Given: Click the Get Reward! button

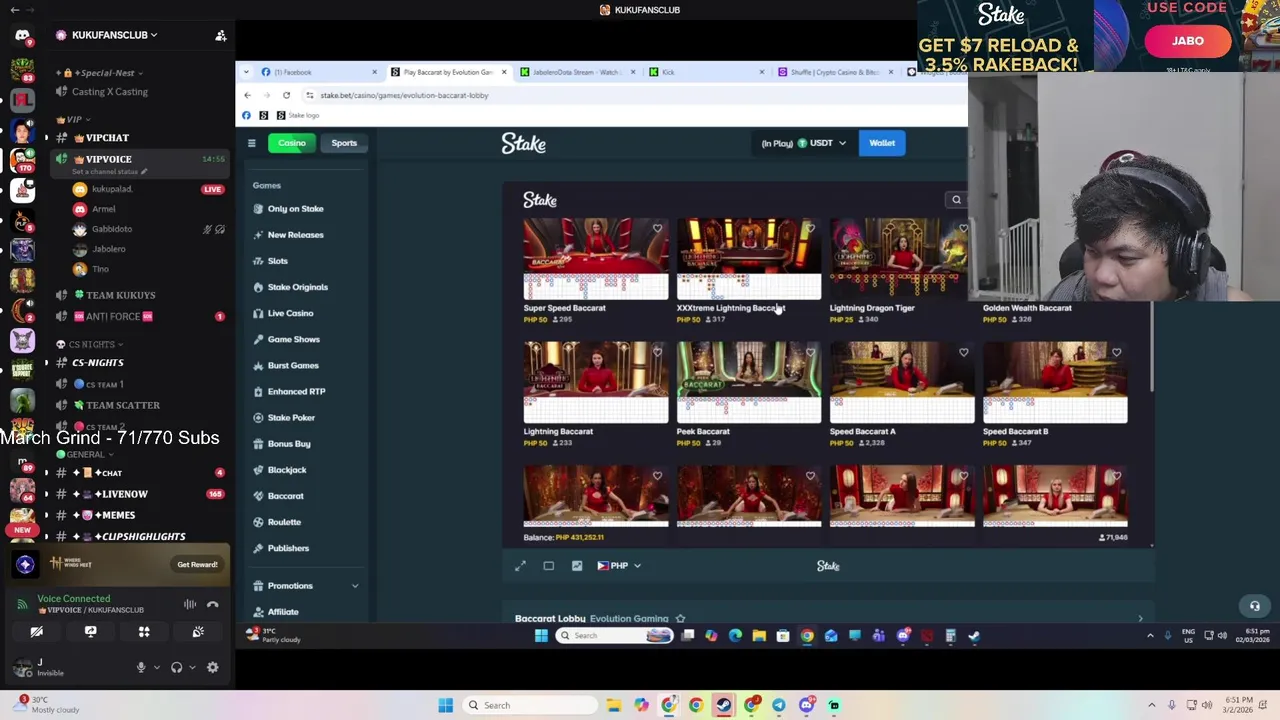Looking at the screenshot, I should pyautogui.click(x=197, y=565).
